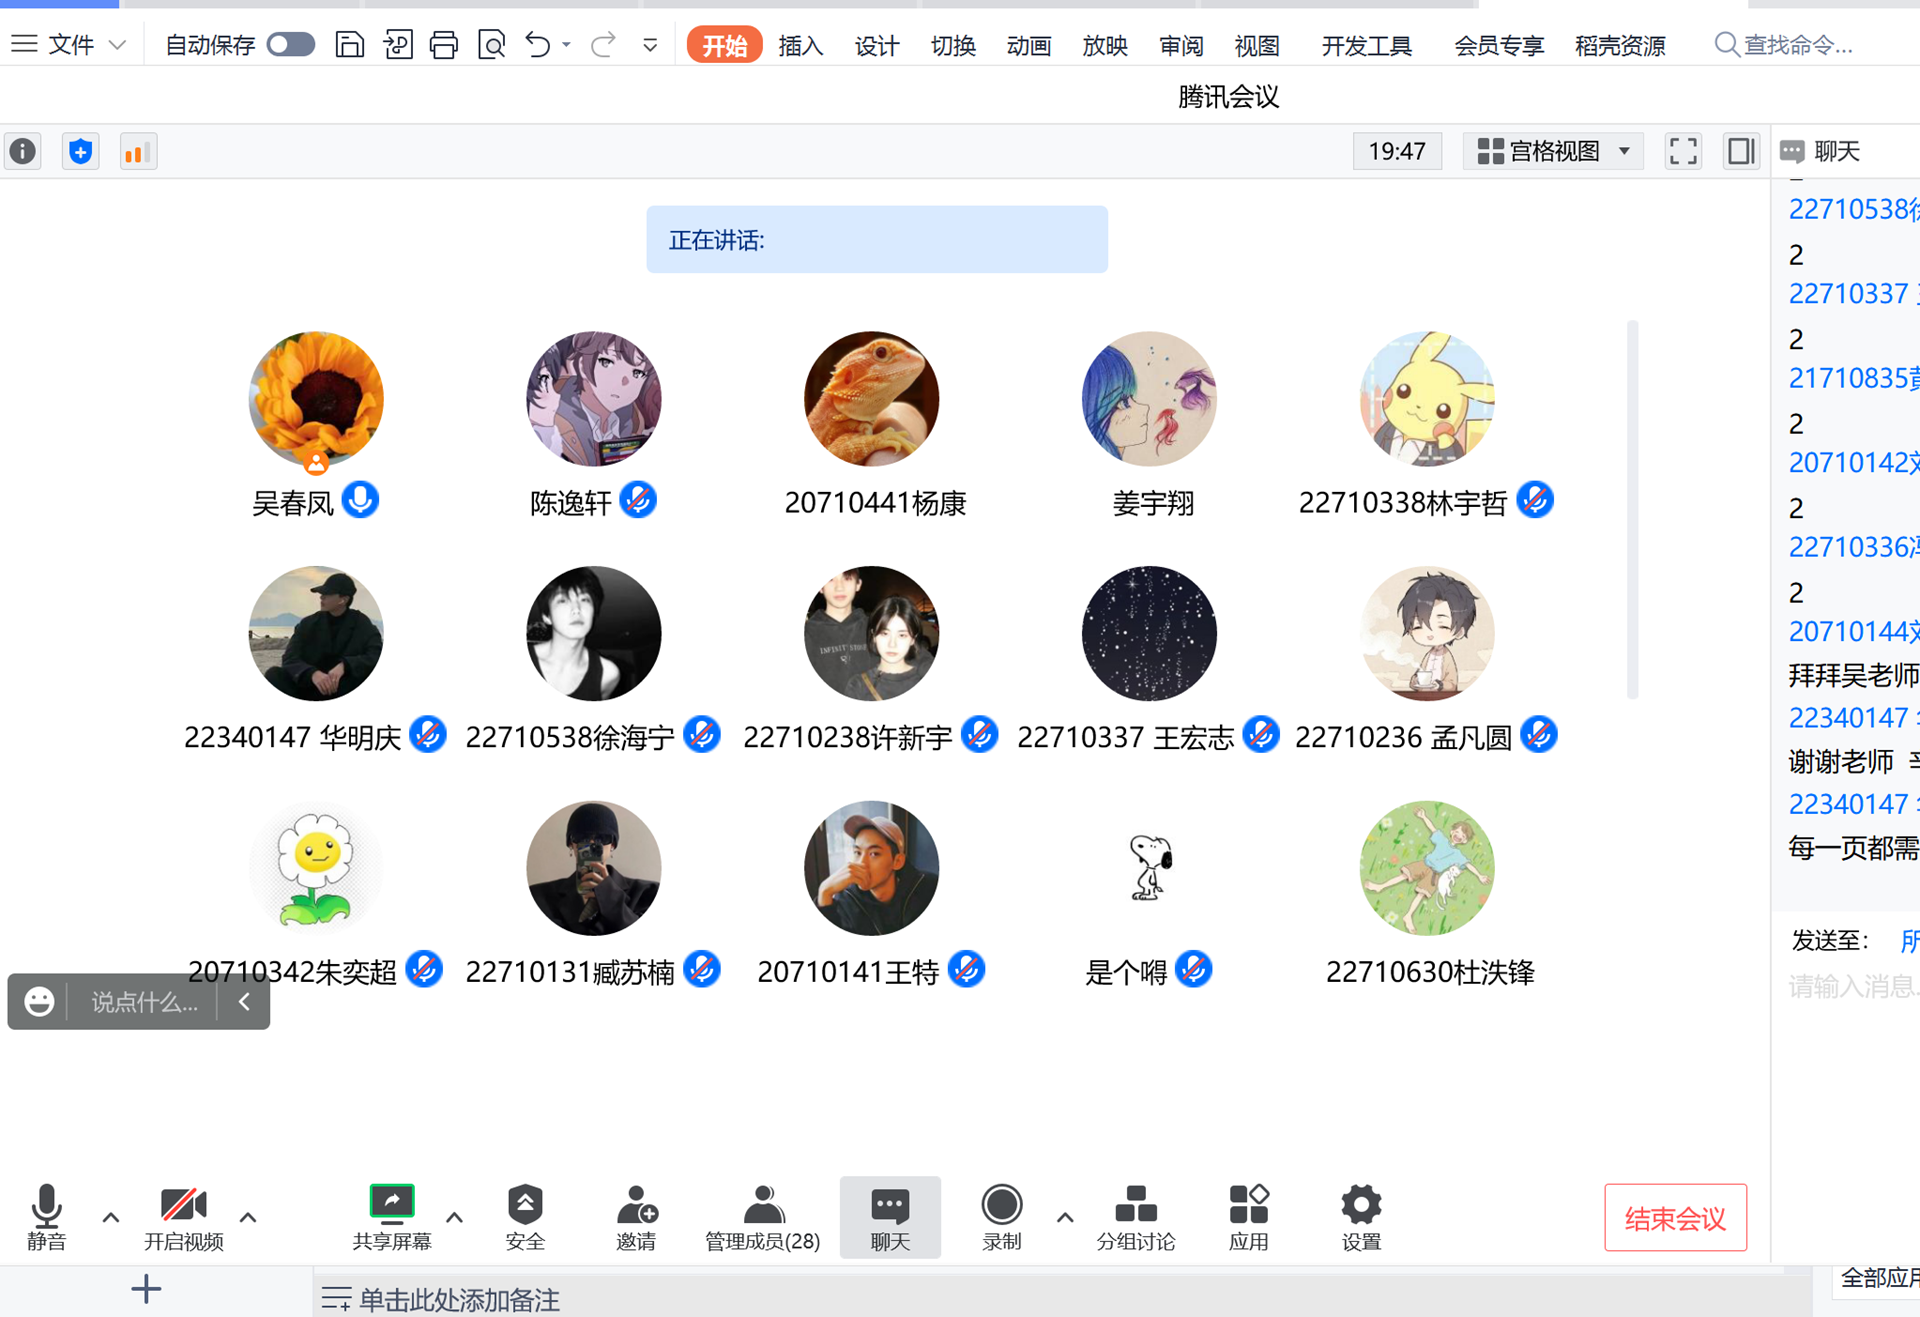The height and width of the screenshot is (1317, 1920).
Task: Open the Security (安全) shield icon
Action: (524, 1206)
